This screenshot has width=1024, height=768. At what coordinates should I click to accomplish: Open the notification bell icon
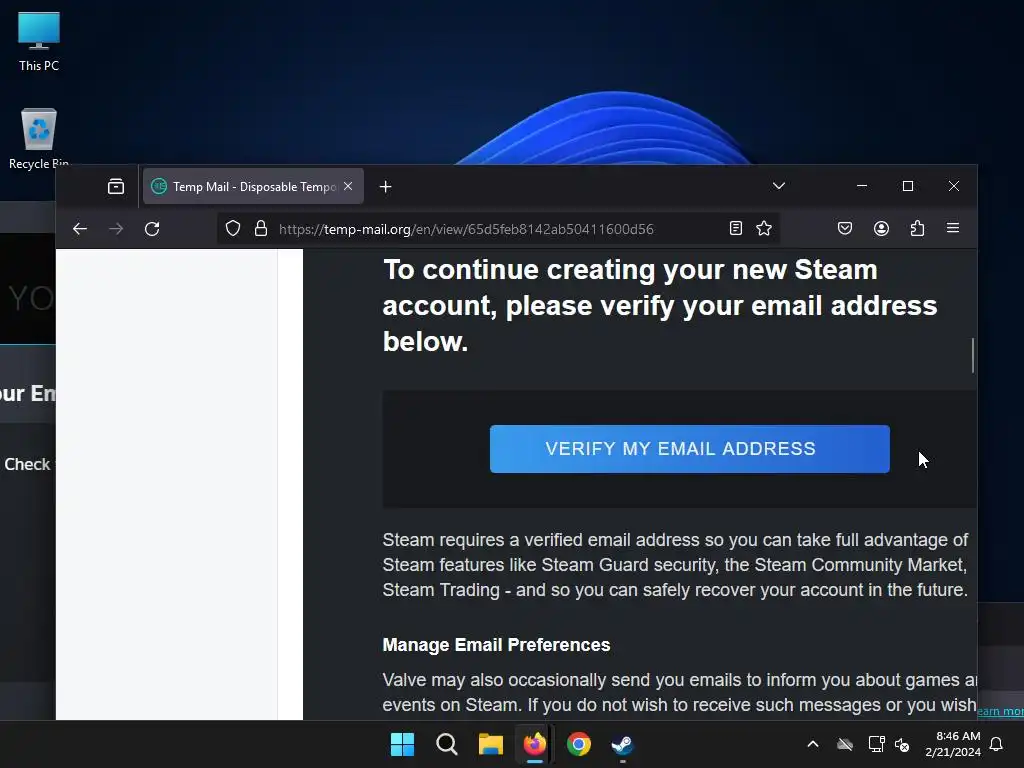point(997,744)
